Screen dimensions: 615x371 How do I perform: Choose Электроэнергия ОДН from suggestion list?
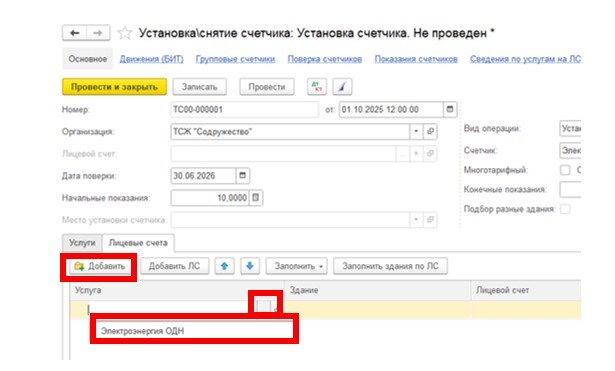194,331
